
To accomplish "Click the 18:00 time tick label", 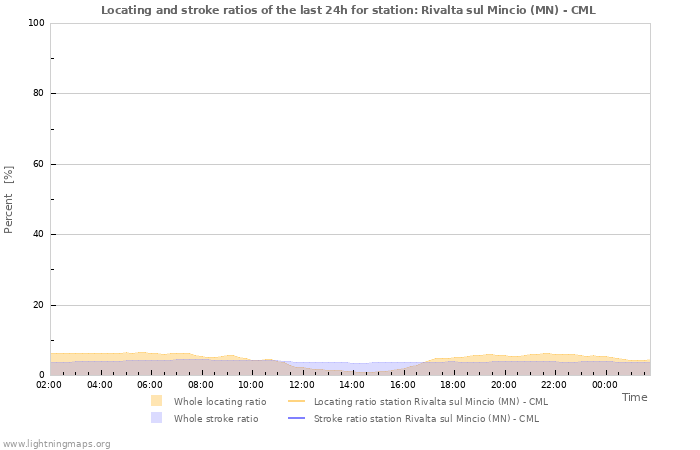I will coord(453,384).
